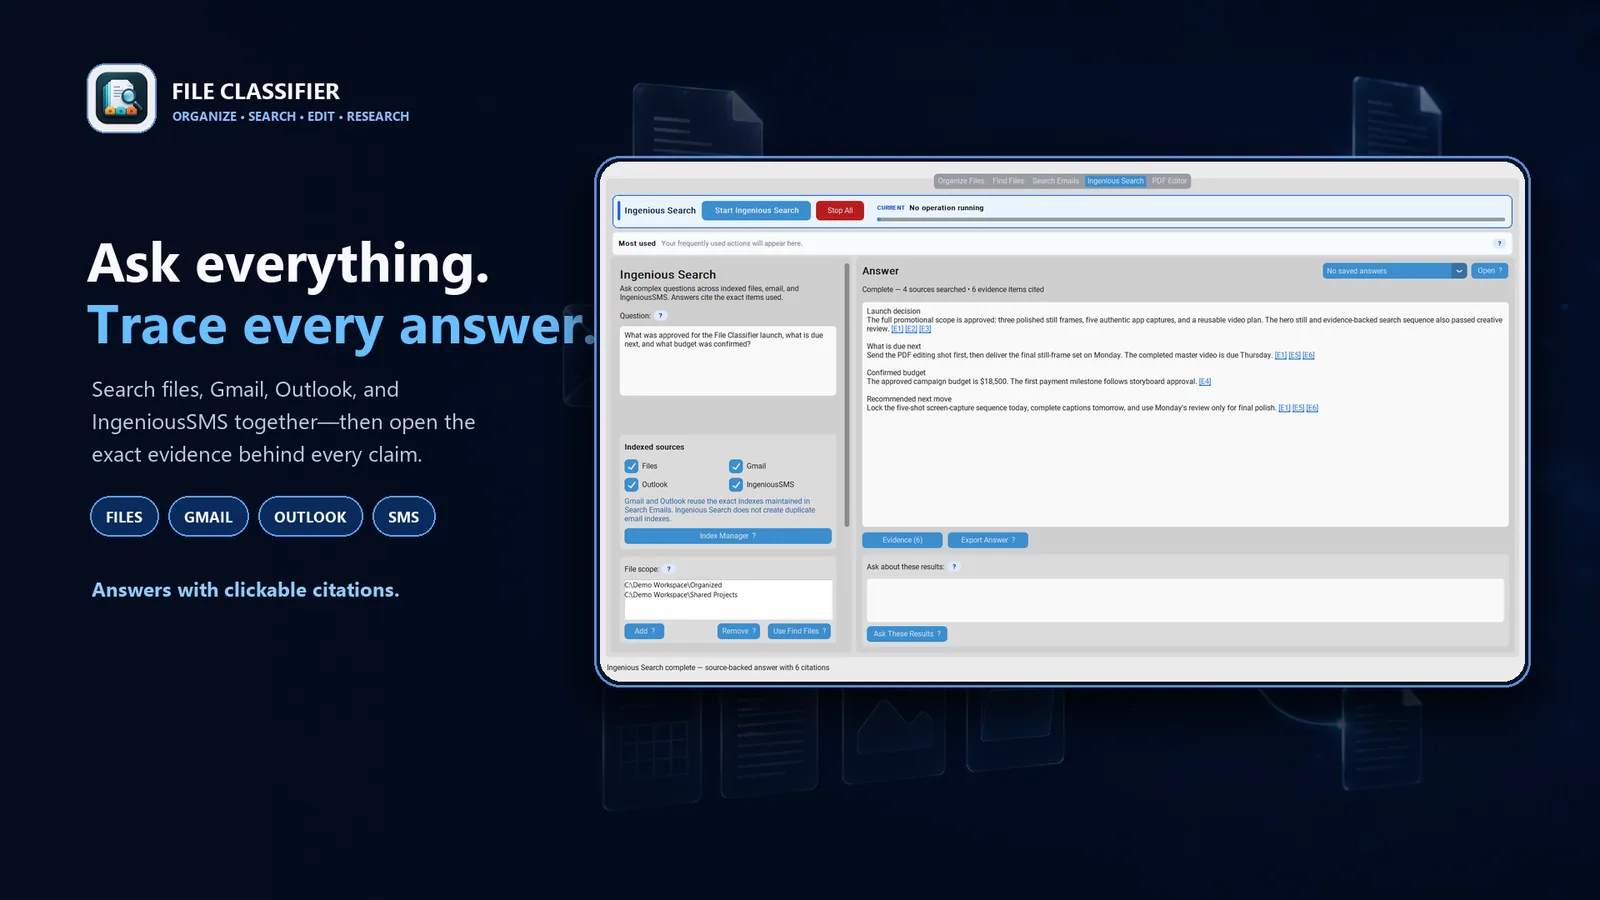
Task: Open citation E1 in Recommended next move
Action: pos(1285,408)
